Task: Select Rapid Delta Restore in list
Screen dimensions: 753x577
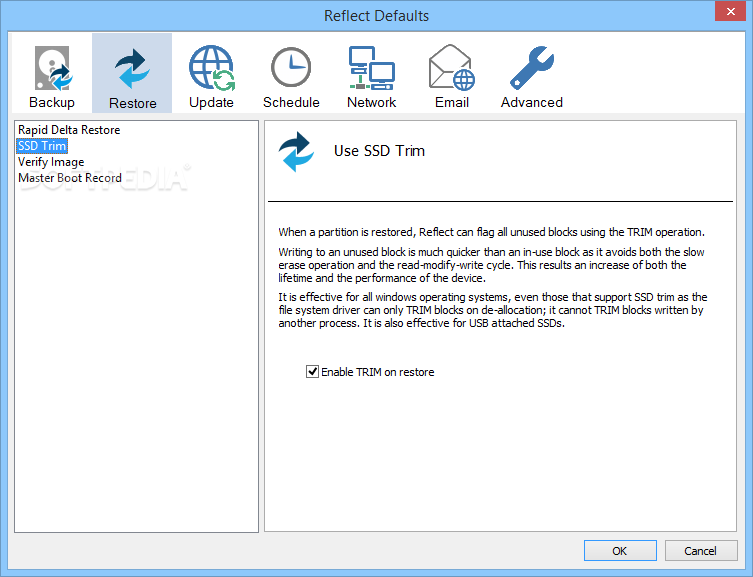Action: click(x=69, y=130)
